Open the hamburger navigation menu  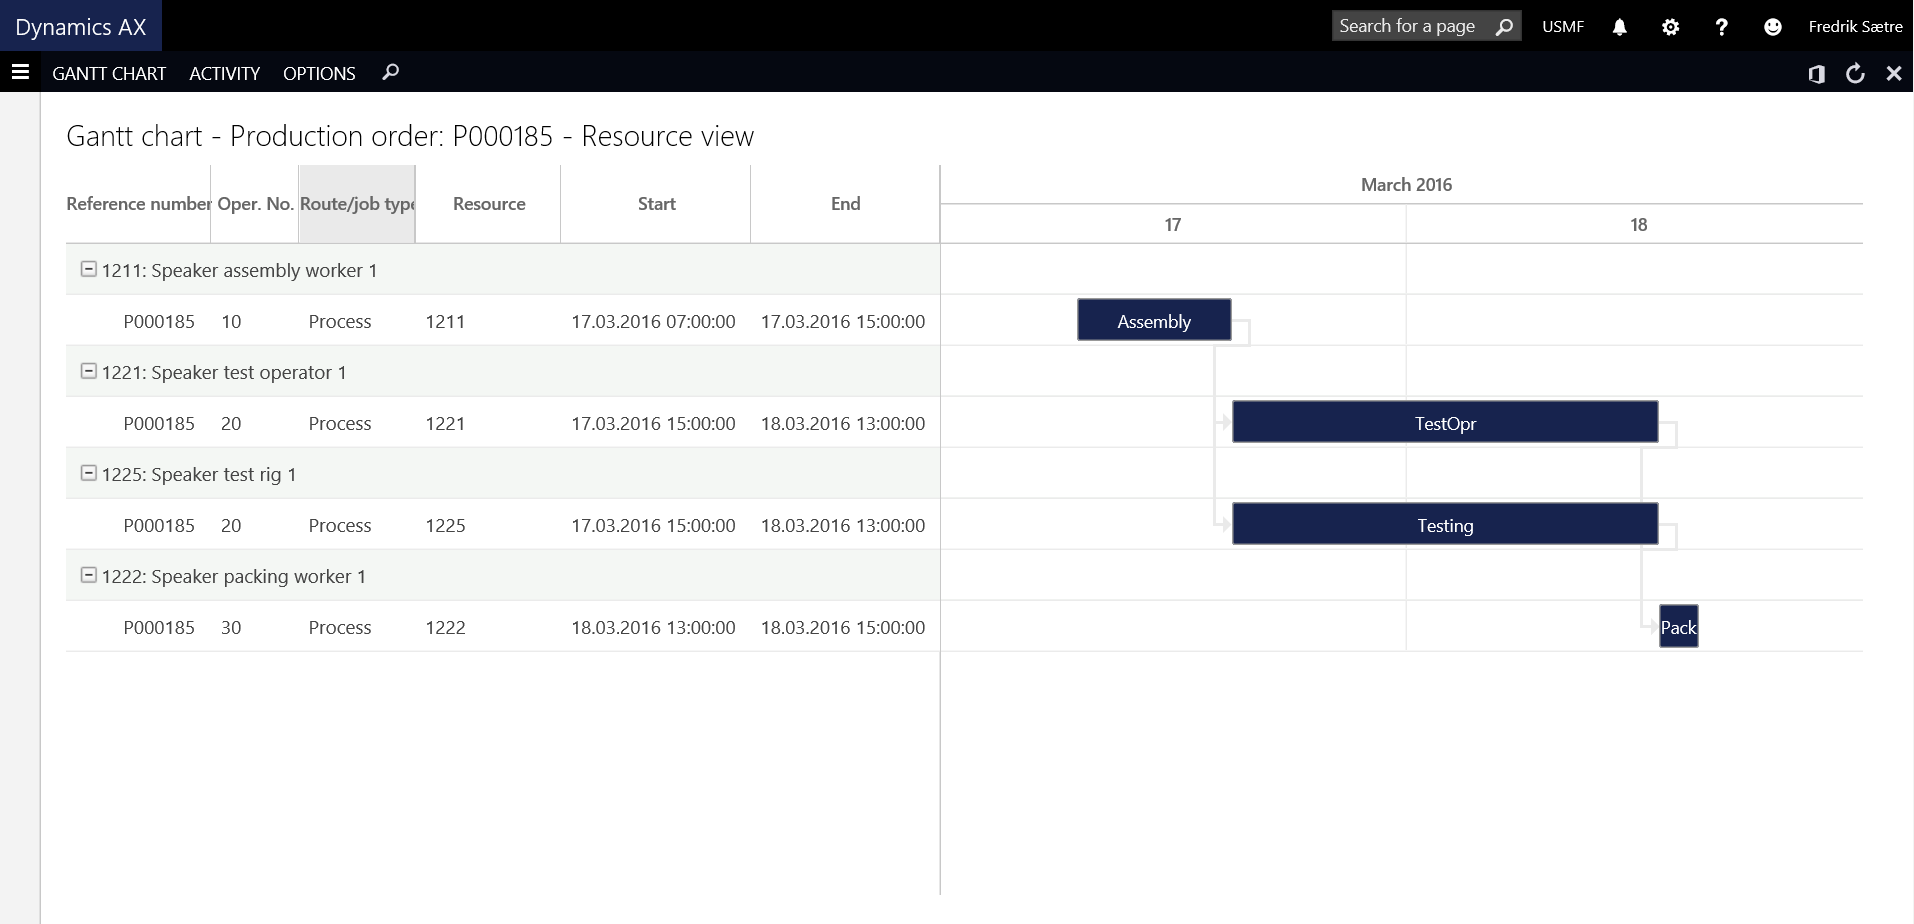[x=20, y=72]
